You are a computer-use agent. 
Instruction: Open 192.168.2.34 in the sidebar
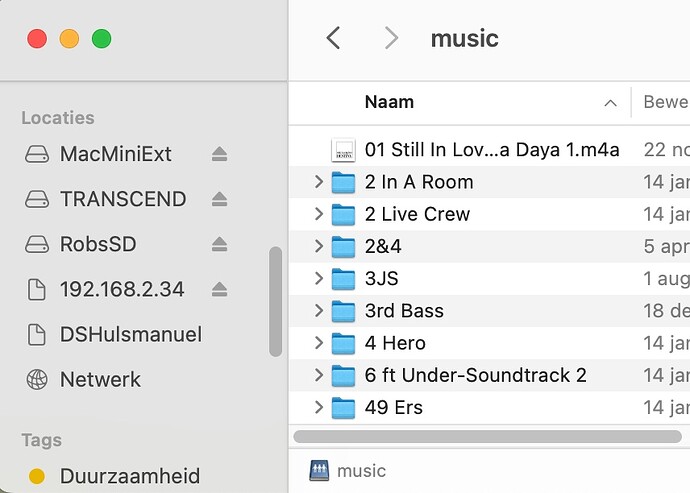point(122,289)
